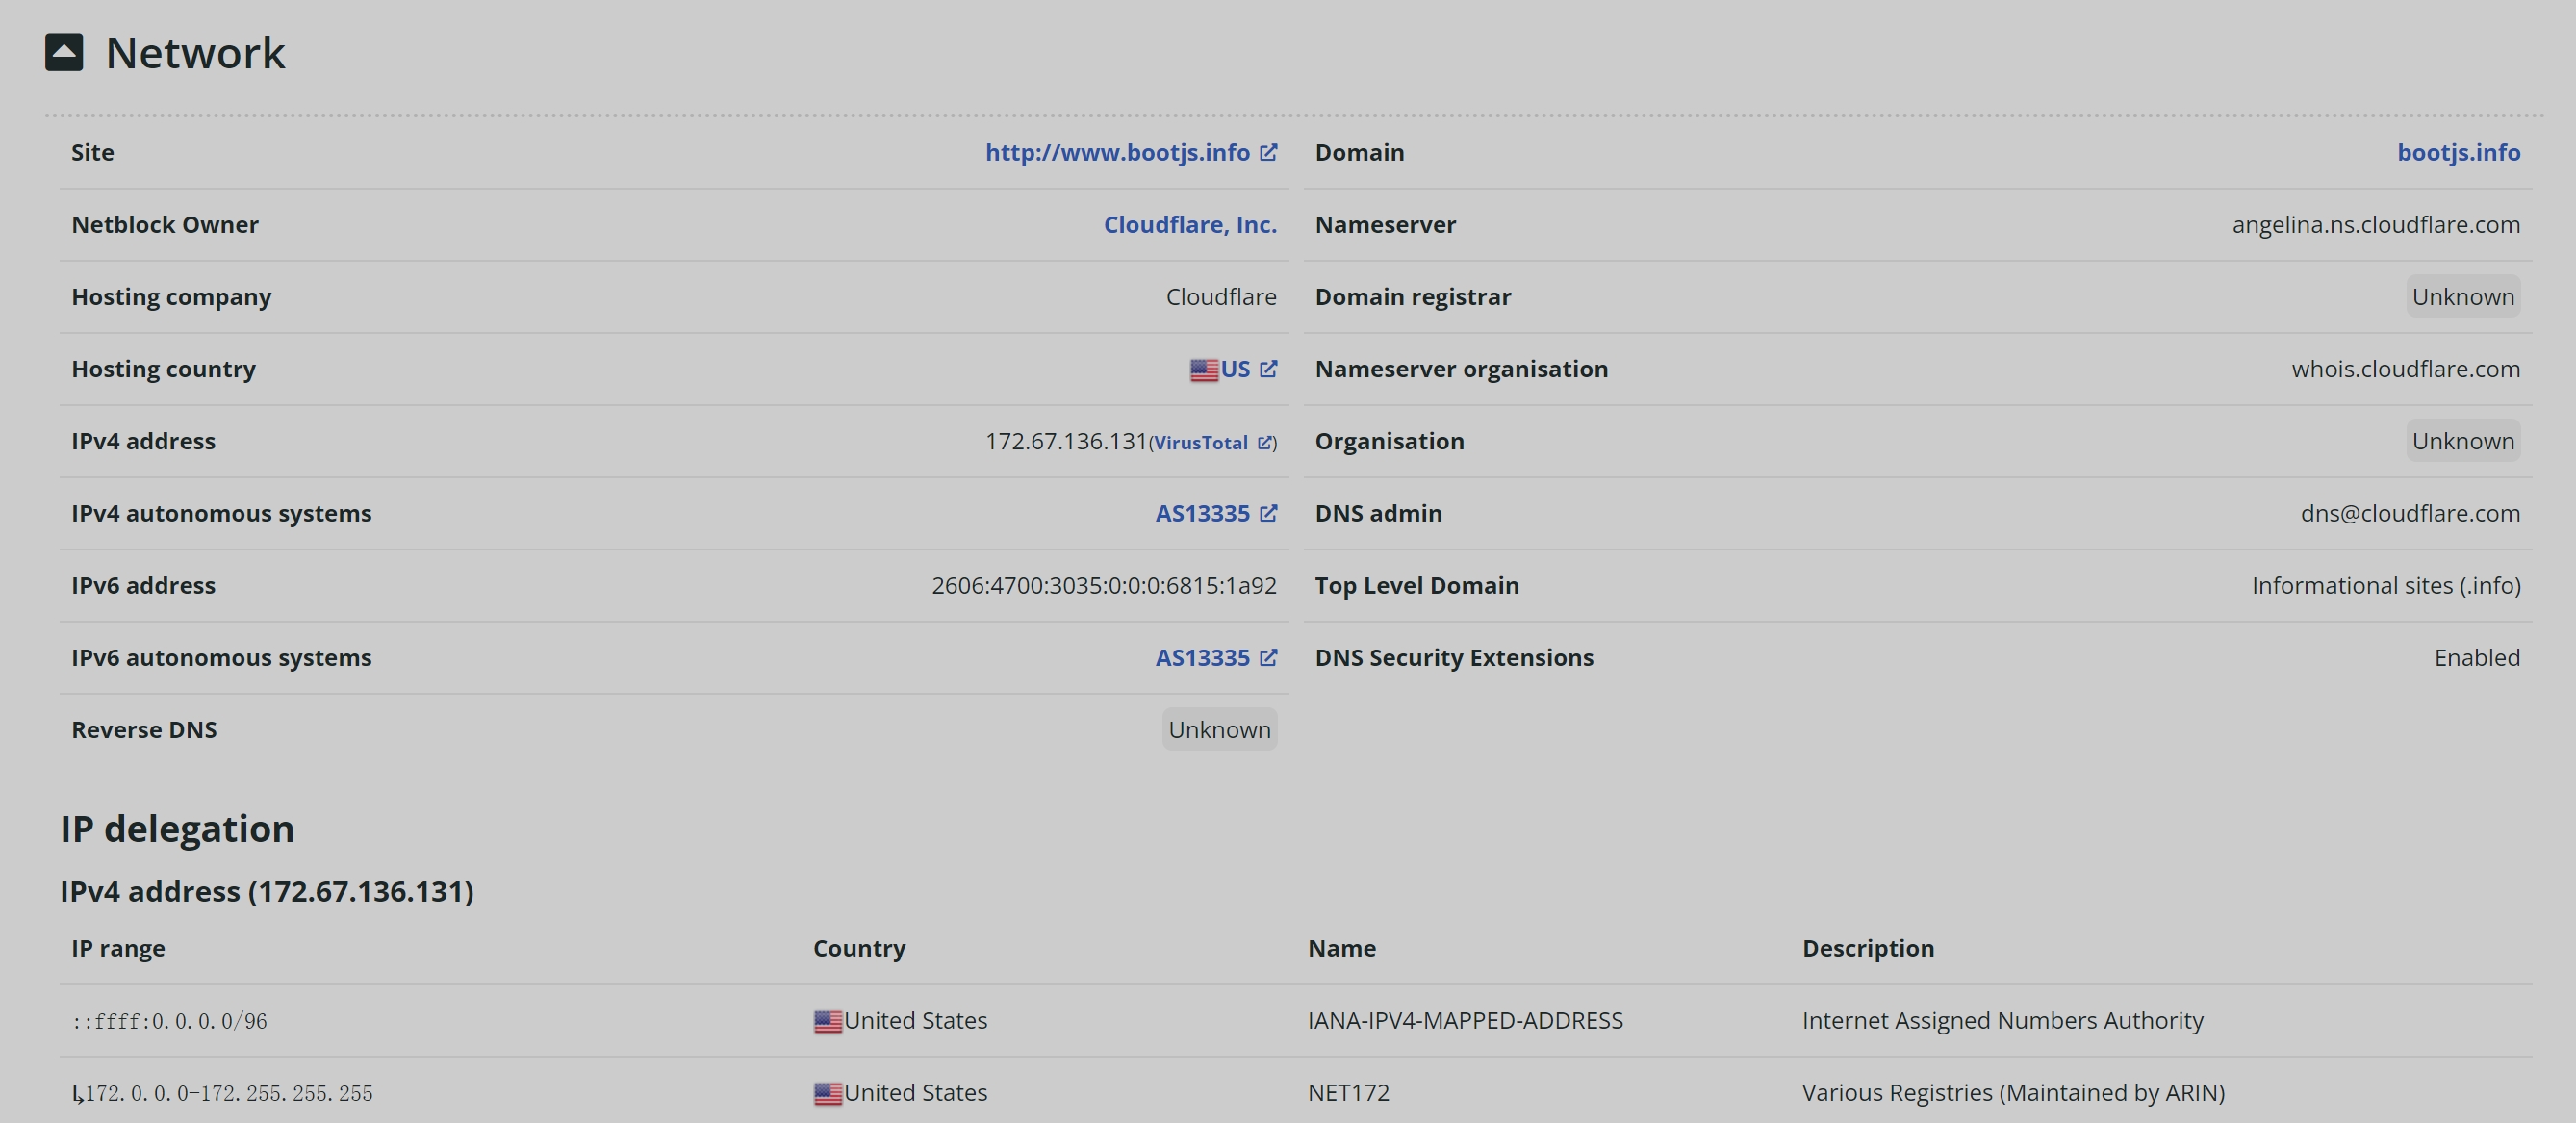Screen dimensions: 2576x1123
Task: Click external-link icon in IPv6 autonomous systems row
Action: coord(1268,657)
